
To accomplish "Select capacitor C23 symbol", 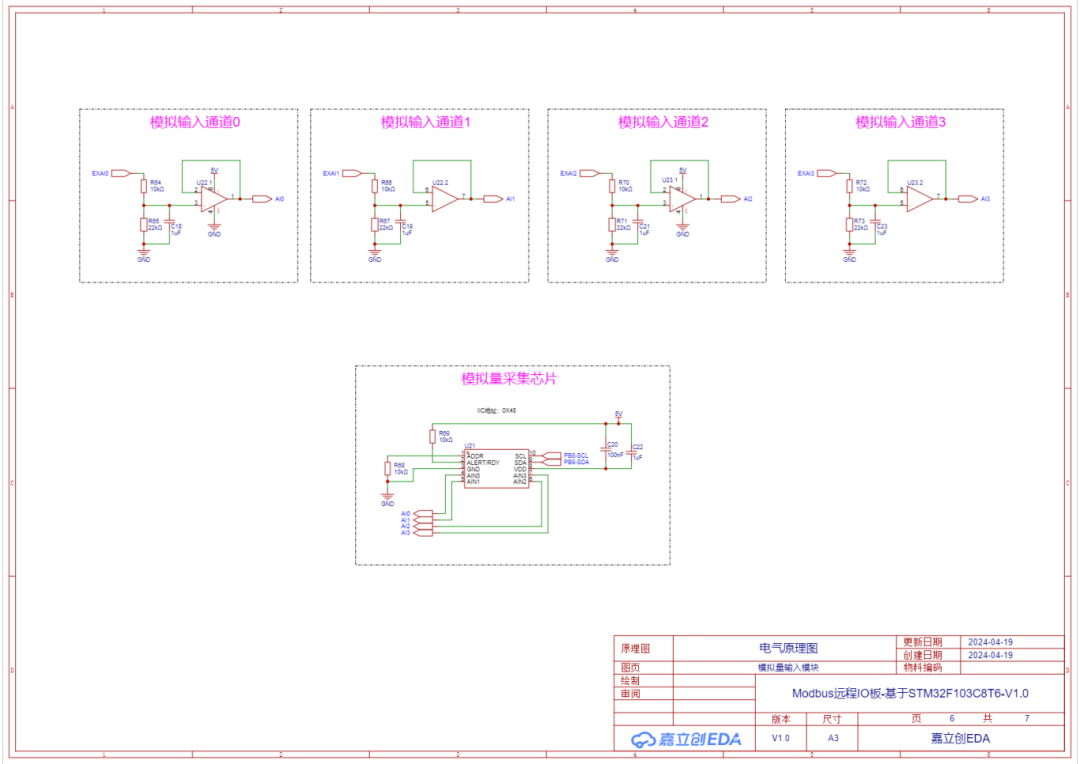I will click(x=875, y=222).
